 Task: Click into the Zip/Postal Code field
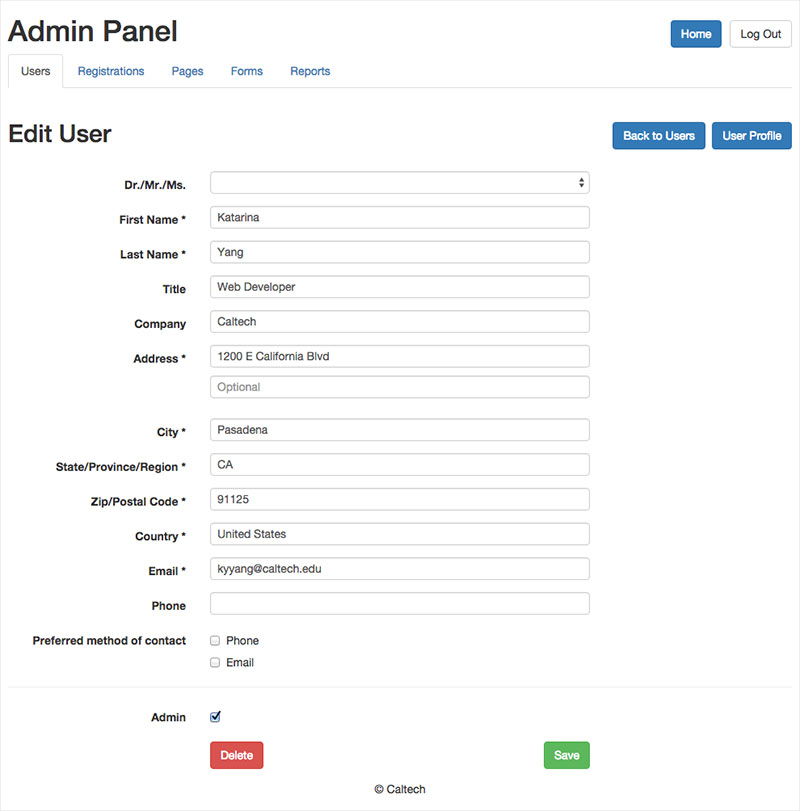coord(399,499)
